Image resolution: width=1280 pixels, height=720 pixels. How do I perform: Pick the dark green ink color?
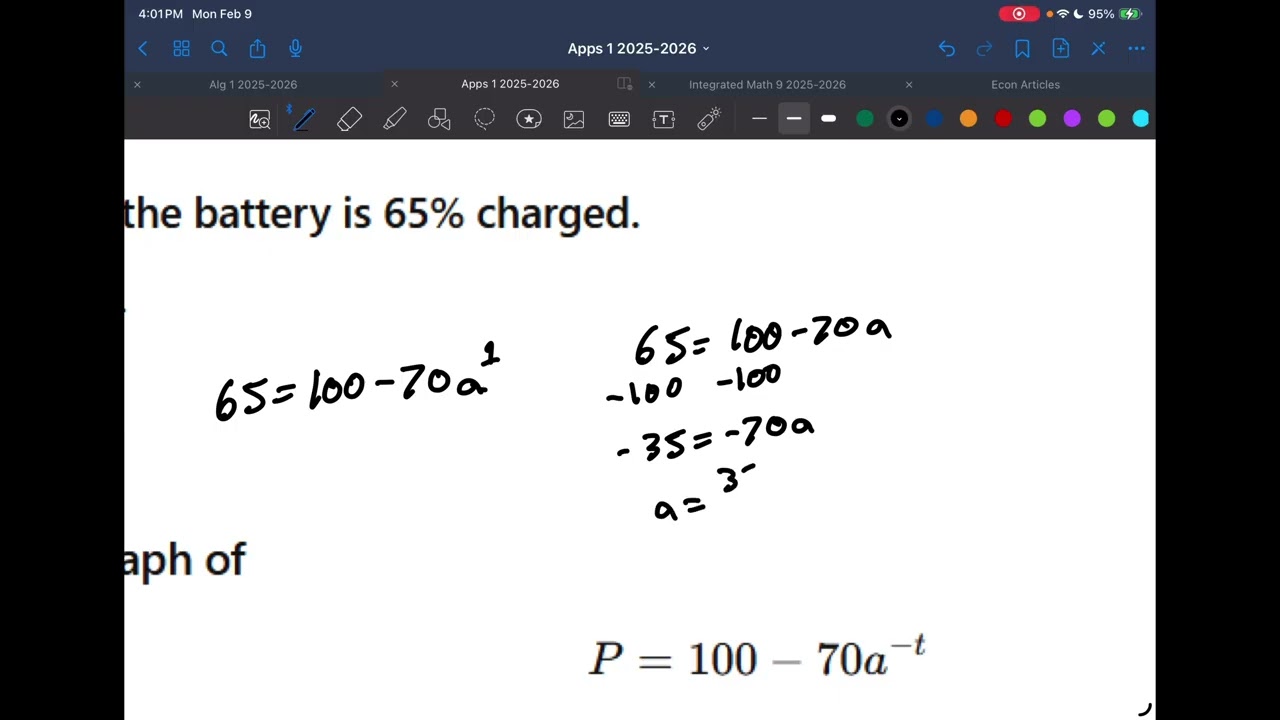coord(865,119)
